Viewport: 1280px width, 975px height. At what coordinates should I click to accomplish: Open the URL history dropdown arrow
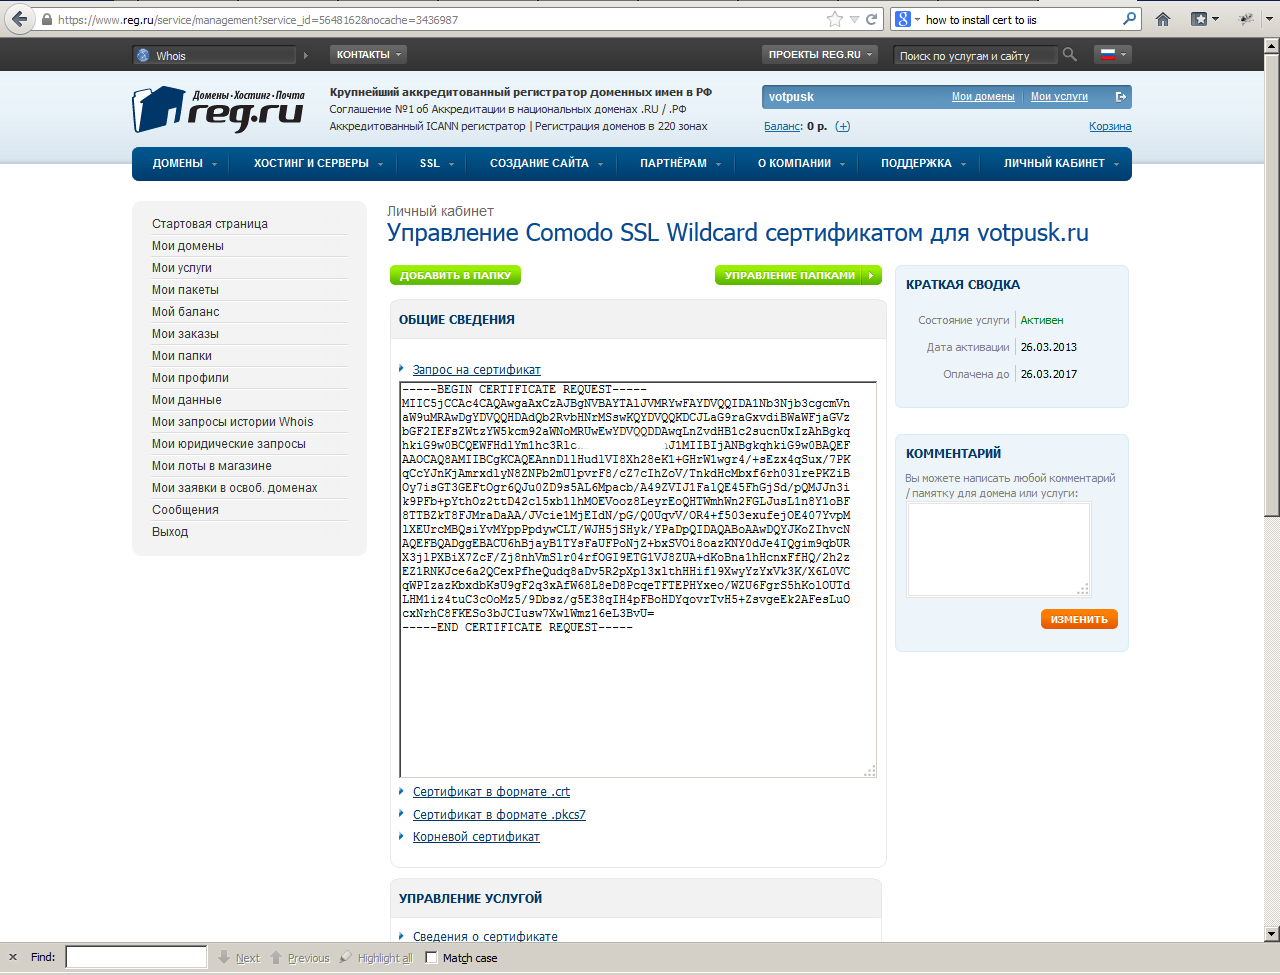[x=854, y=19]
